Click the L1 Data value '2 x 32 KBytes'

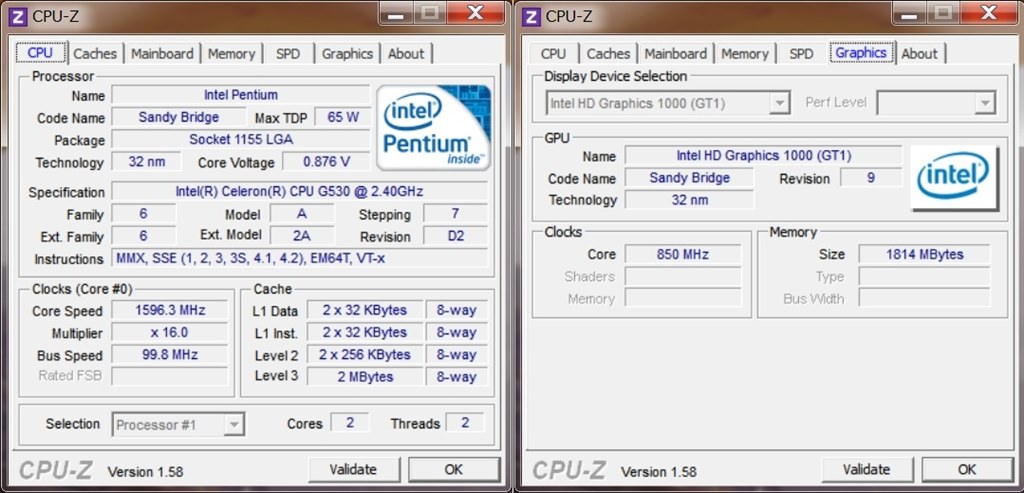click(x=364, y=310)
